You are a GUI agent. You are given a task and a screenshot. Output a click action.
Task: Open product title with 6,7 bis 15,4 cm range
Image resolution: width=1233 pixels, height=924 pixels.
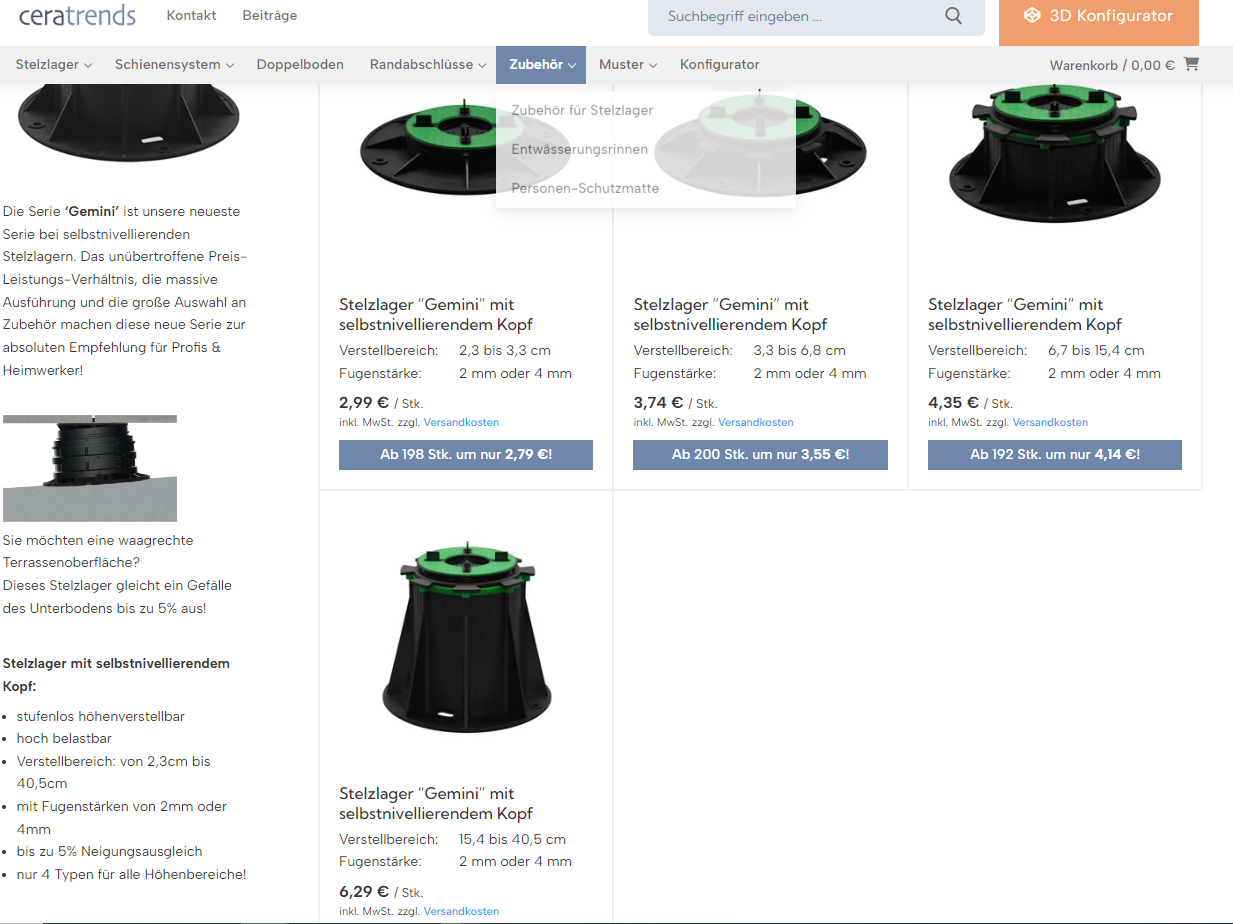(x=1025, y=314)
